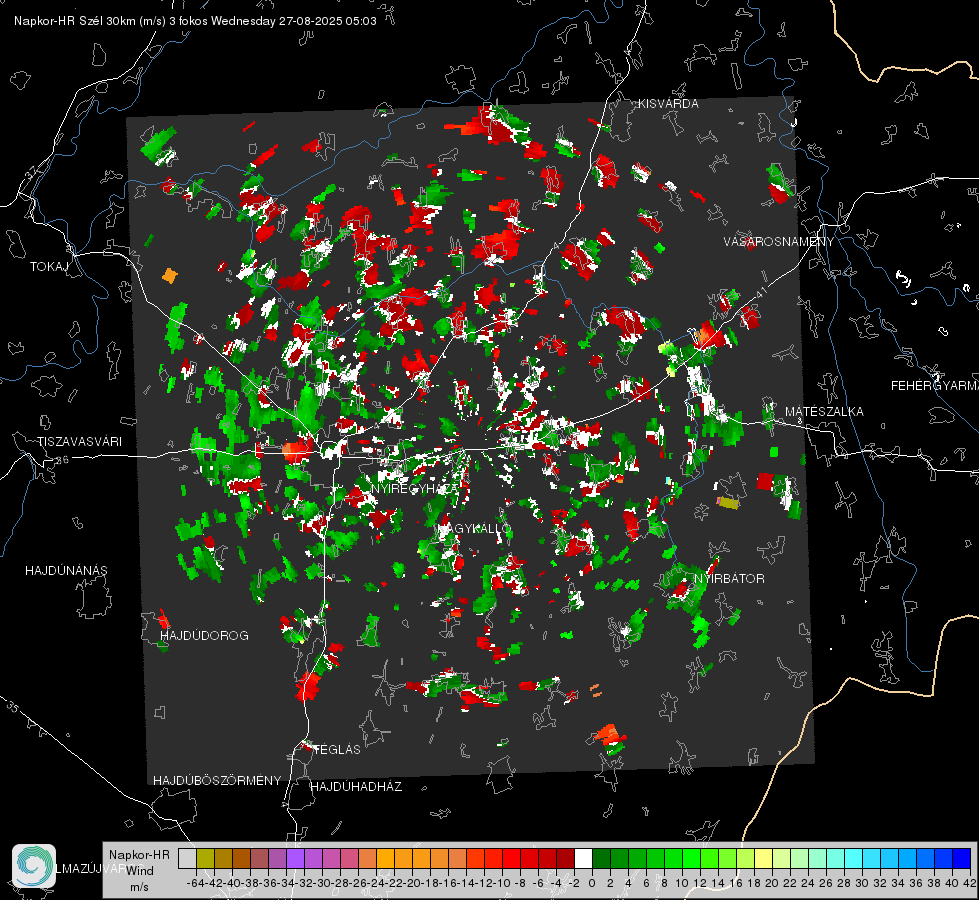The height and width of the screenshot is (900, 979).
Task: Click the isolated orange echo east of Tokaj
Action: [x=170, y=275]
